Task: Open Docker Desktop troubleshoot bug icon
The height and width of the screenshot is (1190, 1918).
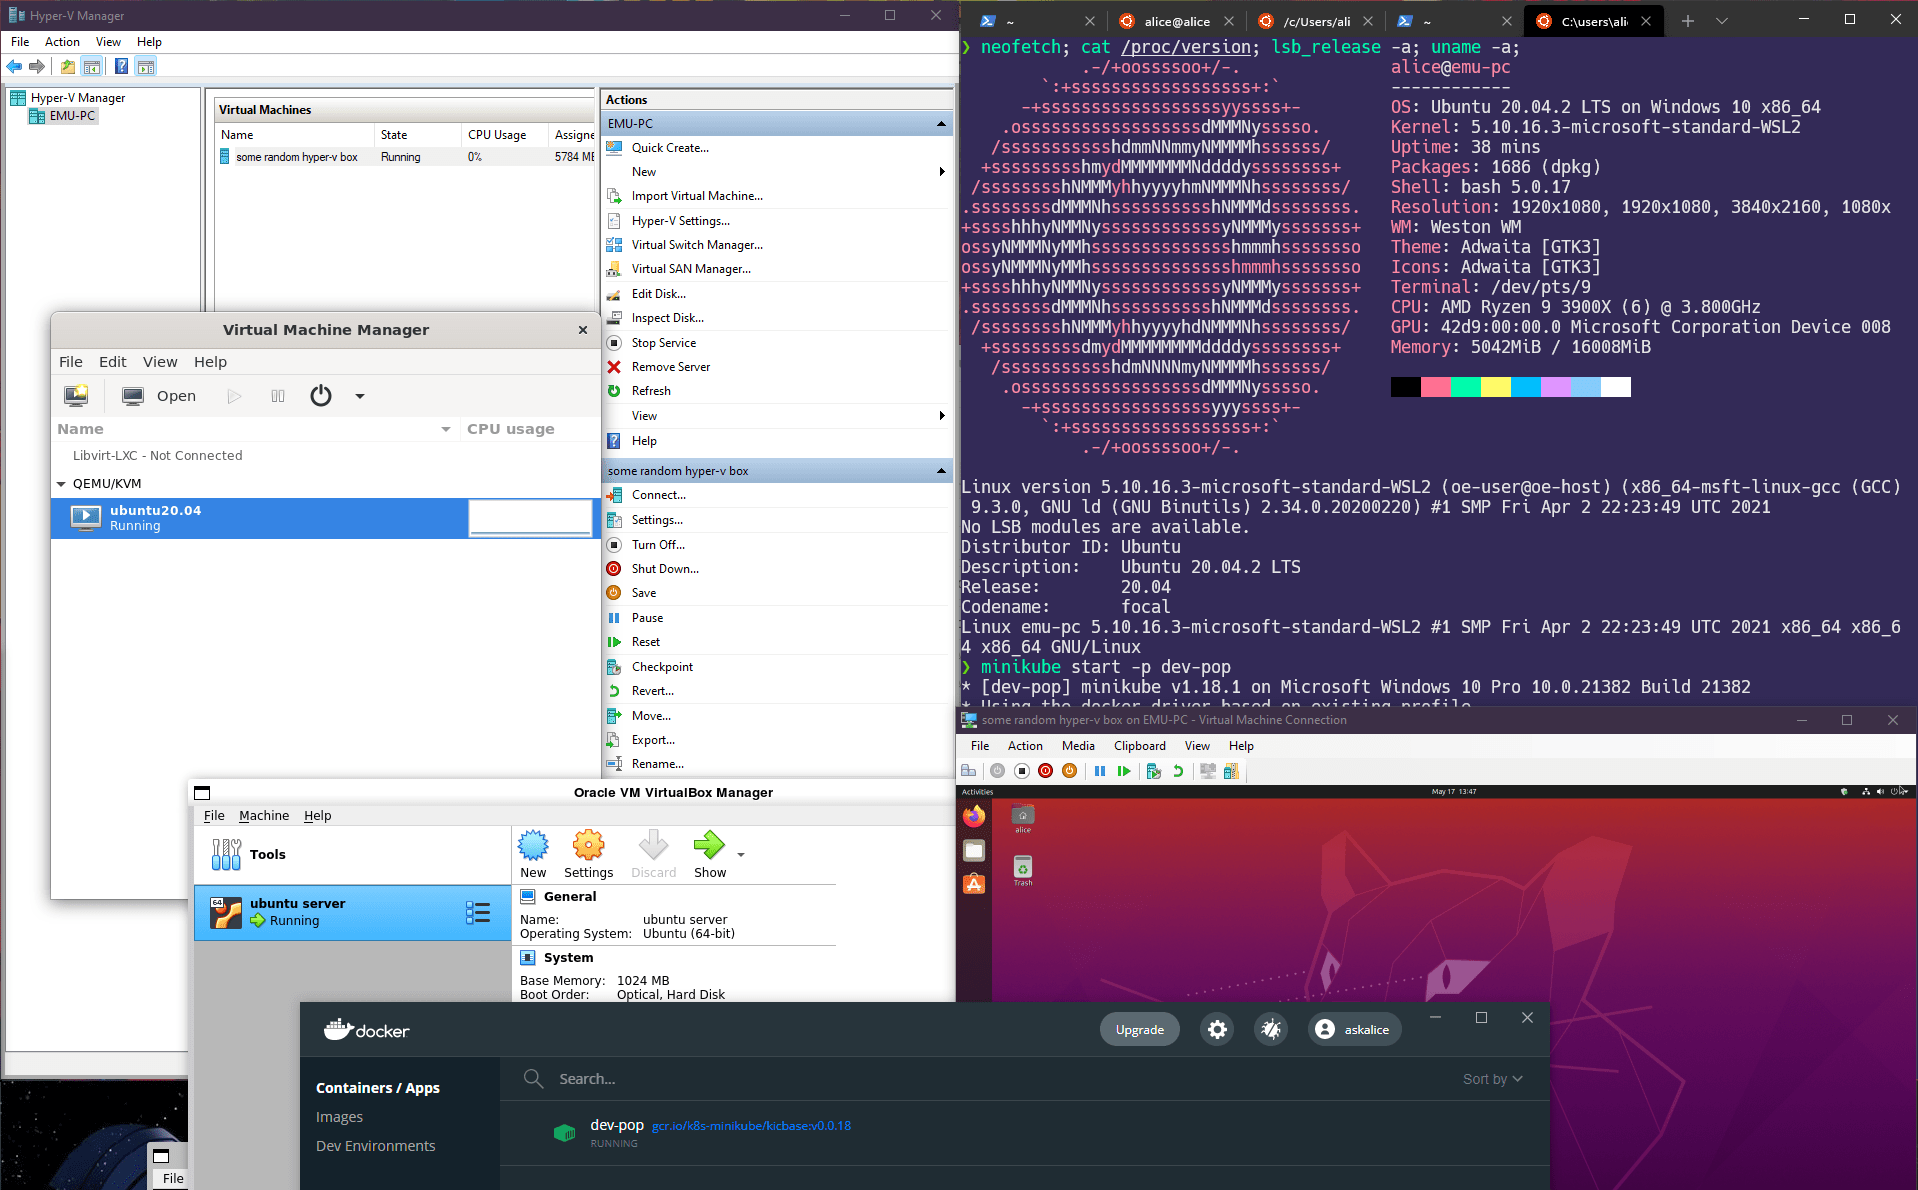Action: [x=1271, y=1029]
